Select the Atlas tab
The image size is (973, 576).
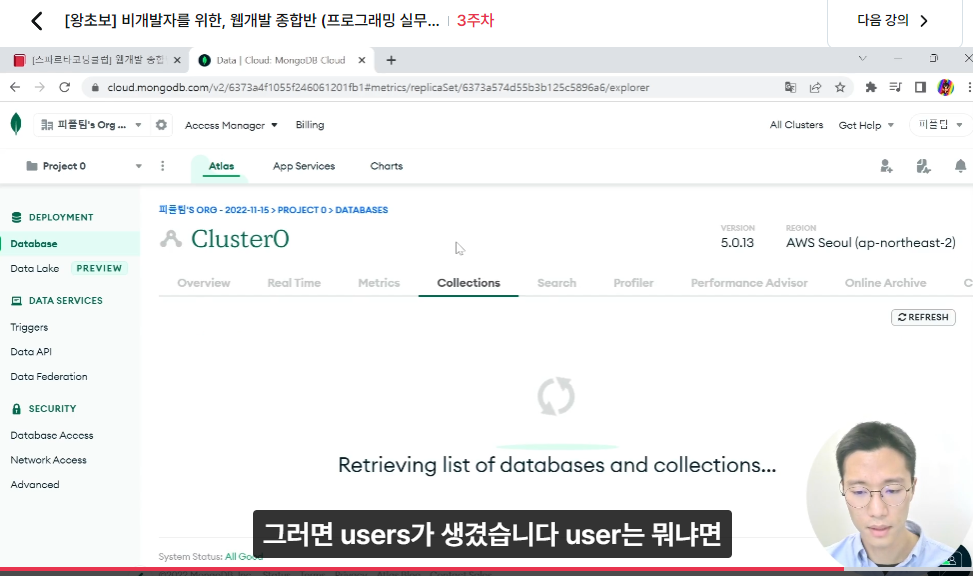point(221,166)
